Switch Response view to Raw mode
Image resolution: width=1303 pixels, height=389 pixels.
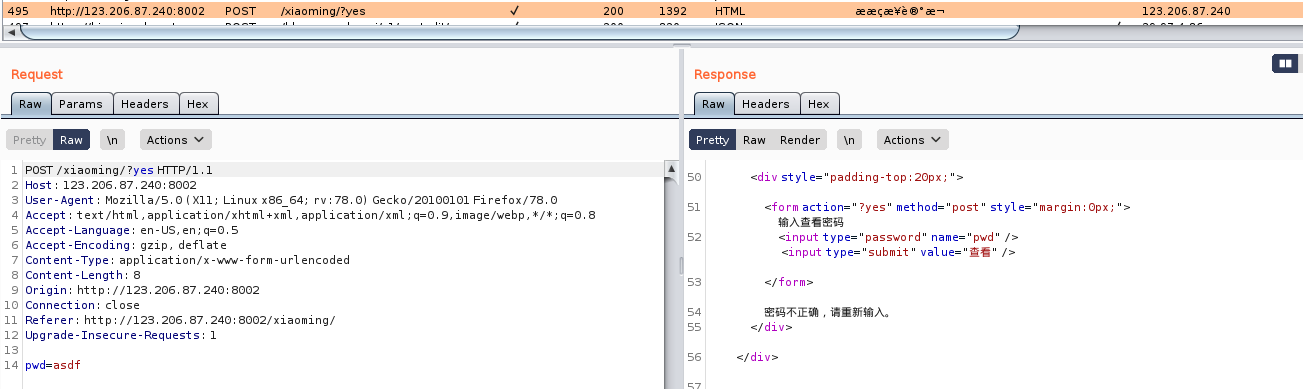coord(755,140)
